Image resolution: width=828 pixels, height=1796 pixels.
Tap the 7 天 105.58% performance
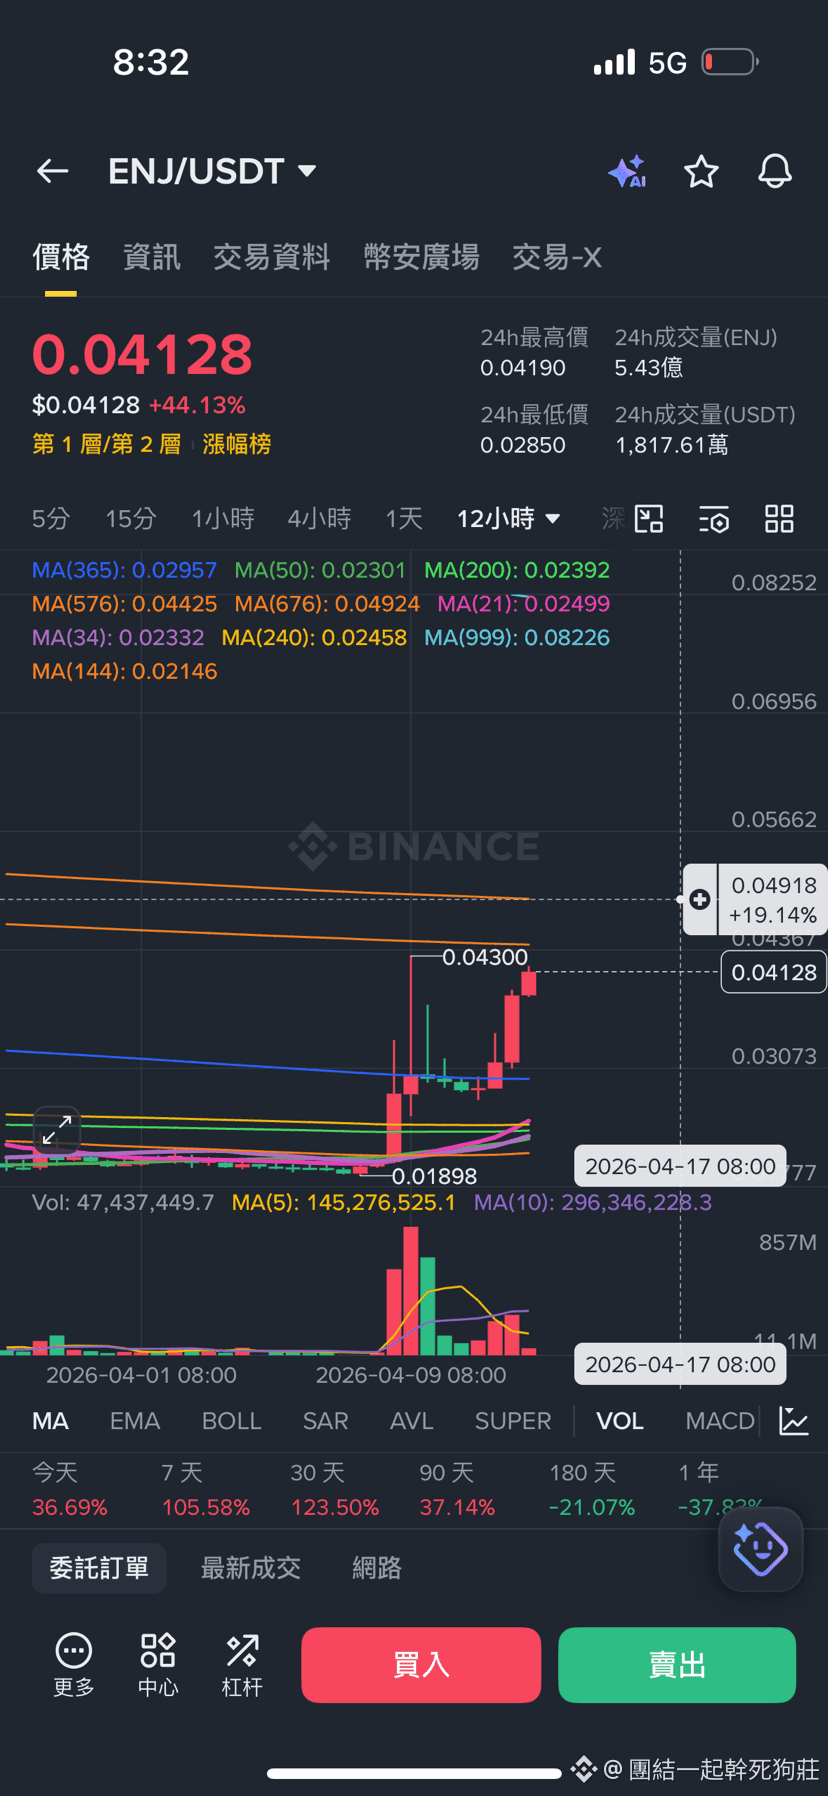(205, 1489)
